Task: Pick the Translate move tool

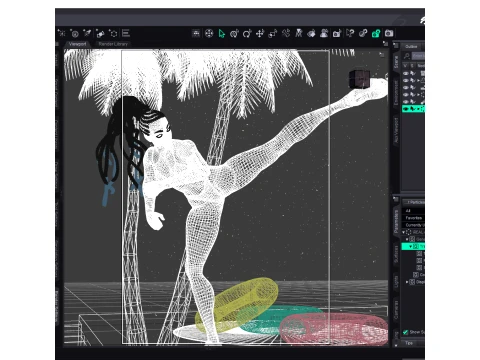Action: click(260, 34)
